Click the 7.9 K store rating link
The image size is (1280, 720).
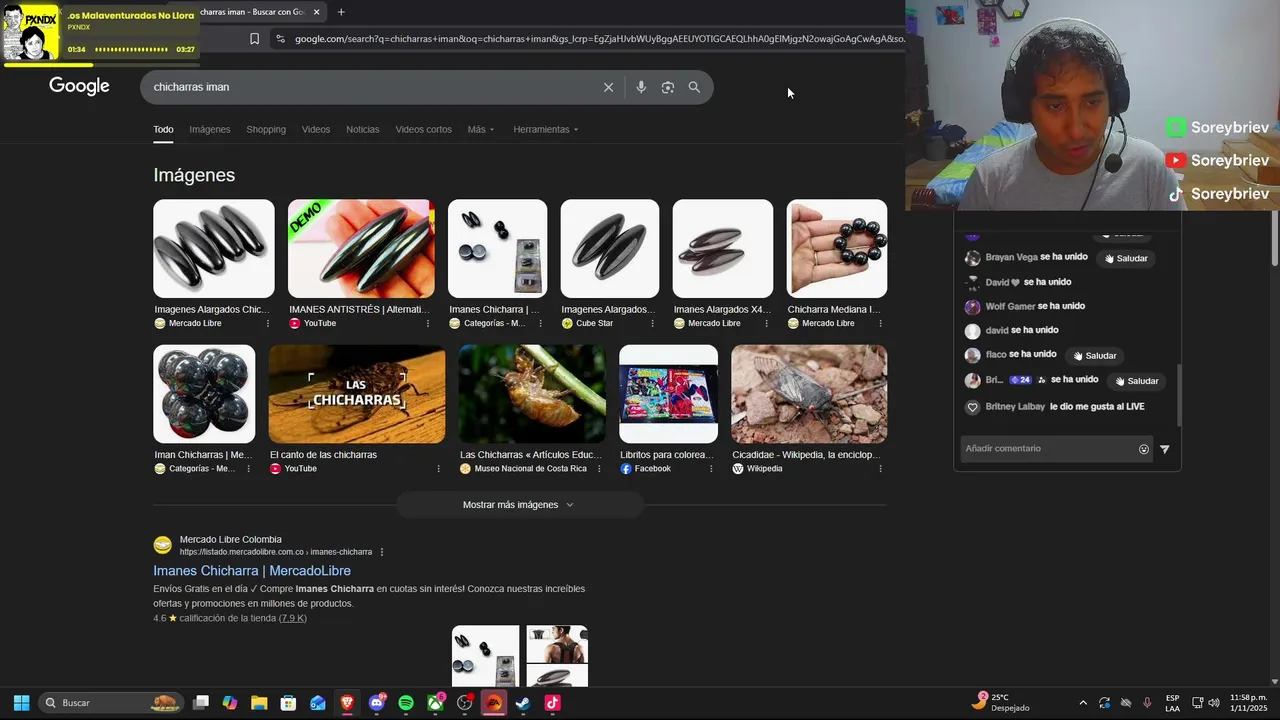(x=293, y=618)
